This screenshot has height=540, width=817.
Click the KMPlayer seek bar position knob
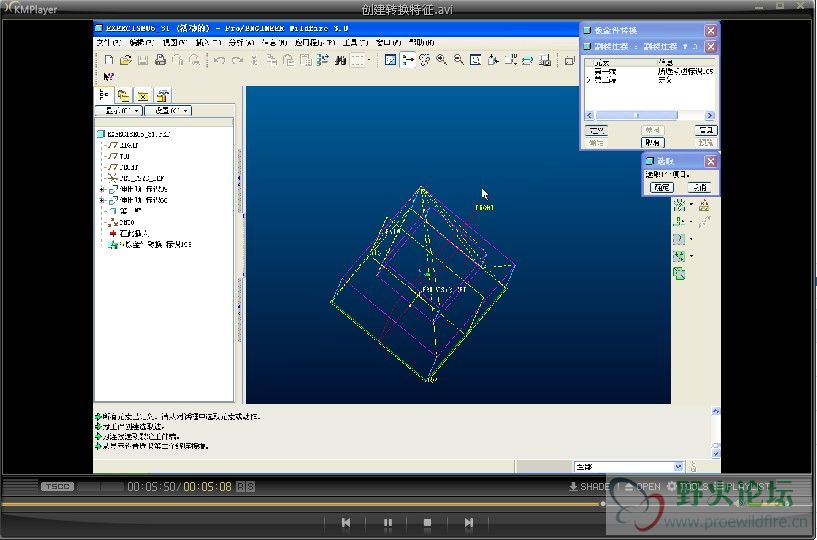click(603, 504)
